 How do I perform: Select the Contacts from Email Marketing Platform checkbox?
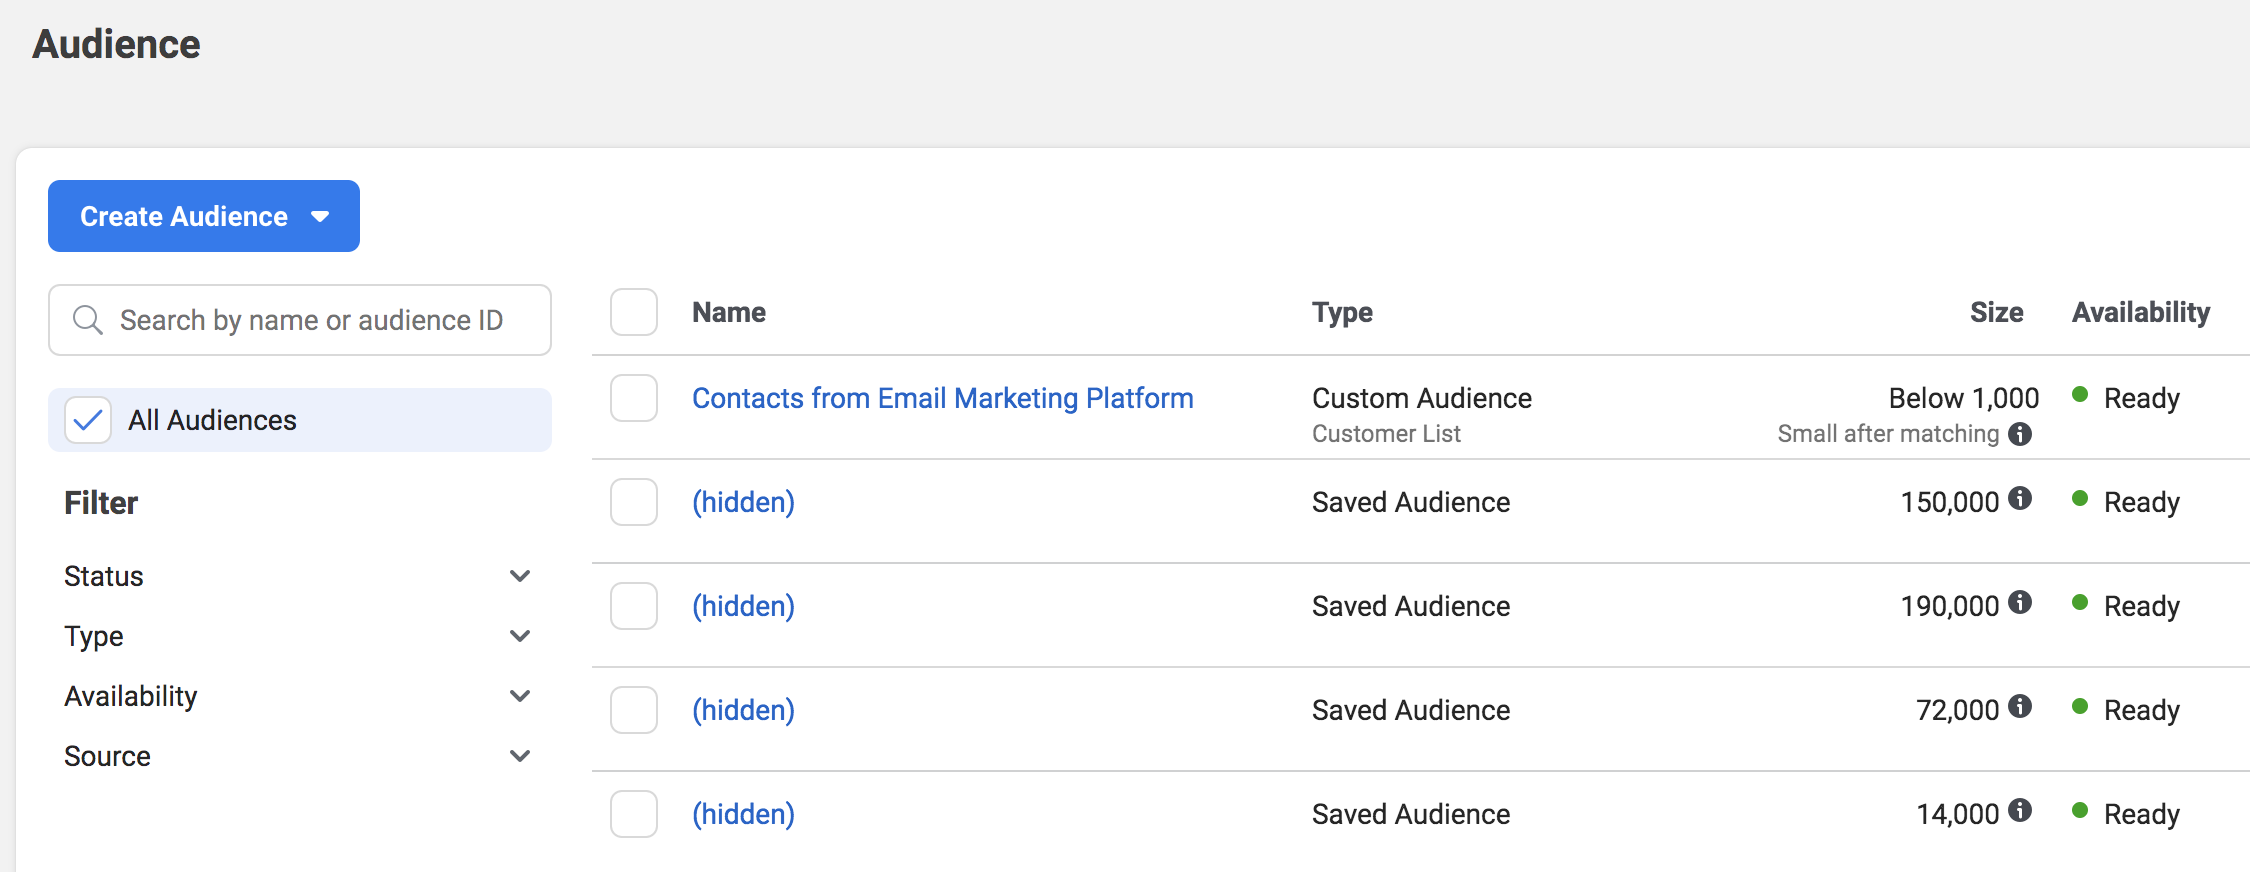click(x=634, y=398)
